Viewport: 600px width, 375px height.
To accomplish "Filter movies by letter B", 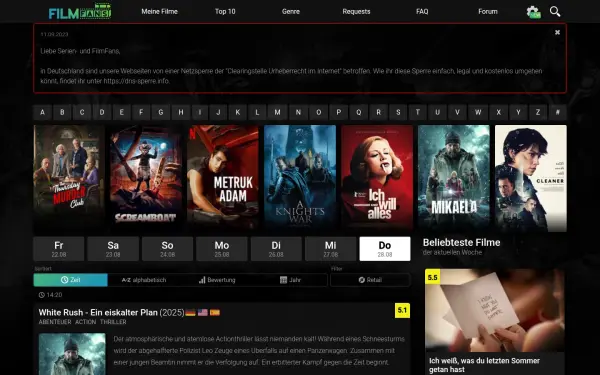I will (62, 112).
